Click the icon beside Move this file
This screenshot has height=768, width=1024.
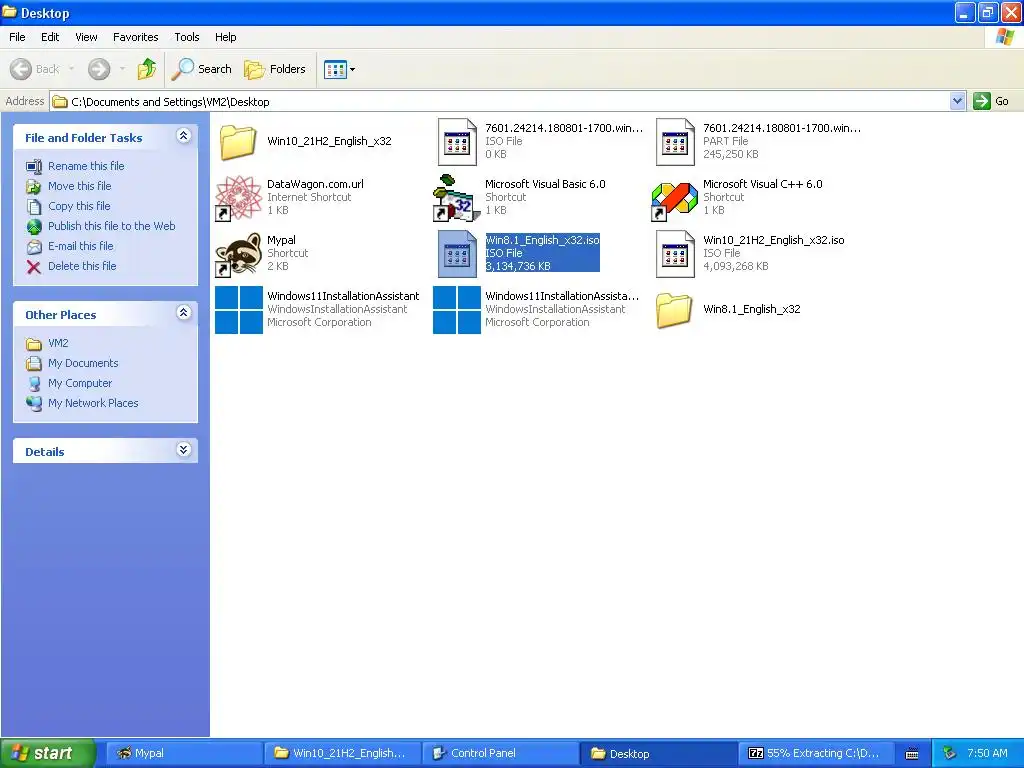click(34, 187)
